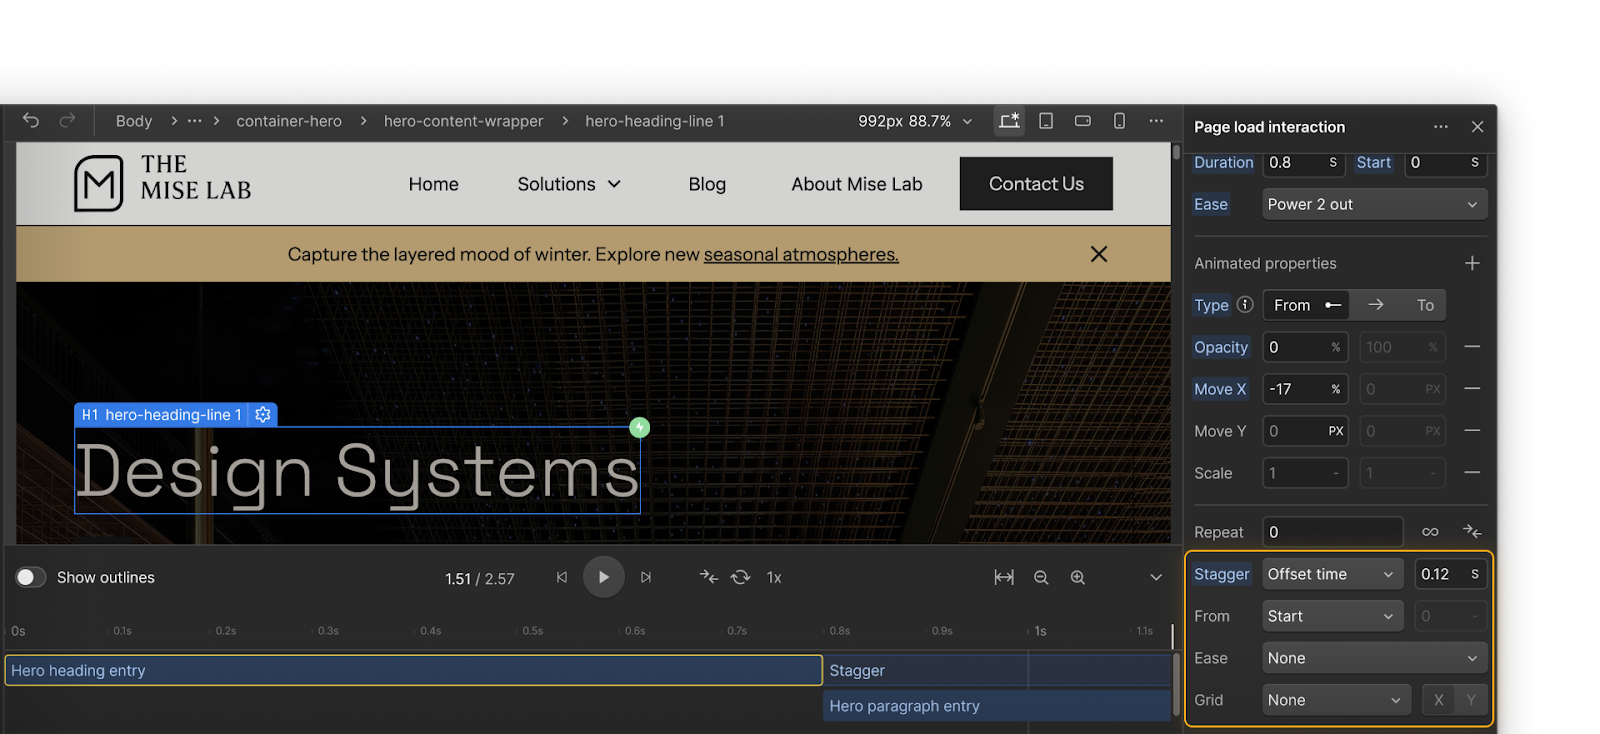This screenshot has width=1600, height=734.
Task: Fit timeline to width
Action: pyautogui.click(x=1004, y=577)
